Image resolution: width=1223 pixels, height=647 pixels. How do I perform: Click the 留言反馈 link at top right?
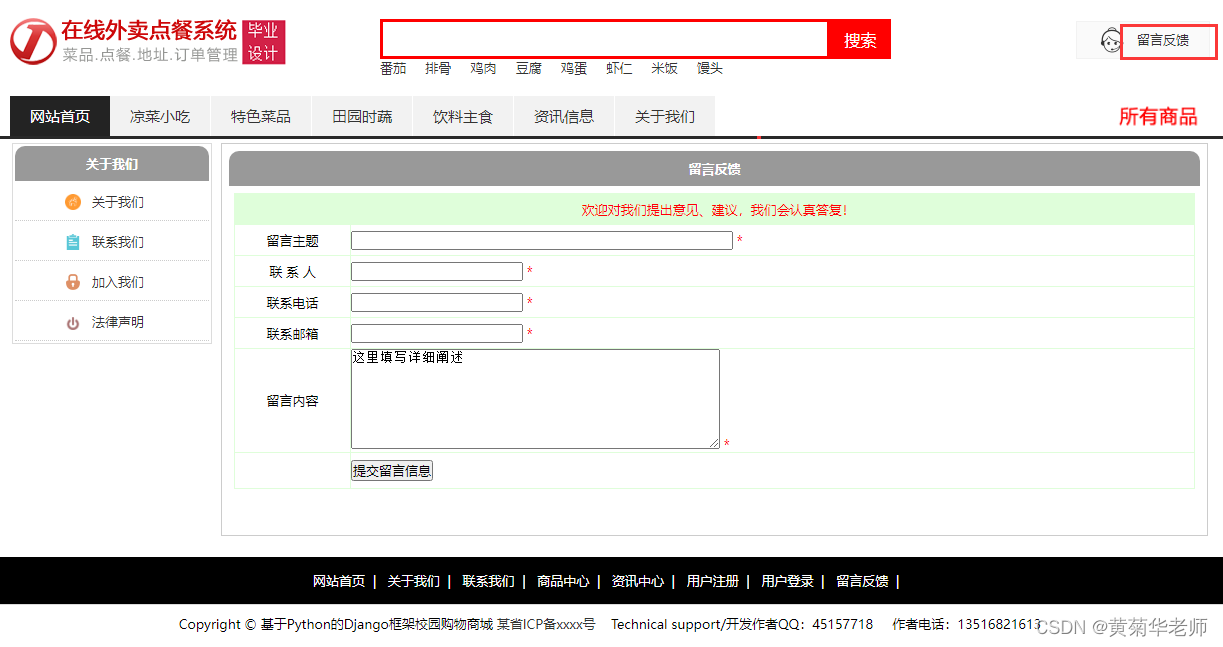[1163, 41]
